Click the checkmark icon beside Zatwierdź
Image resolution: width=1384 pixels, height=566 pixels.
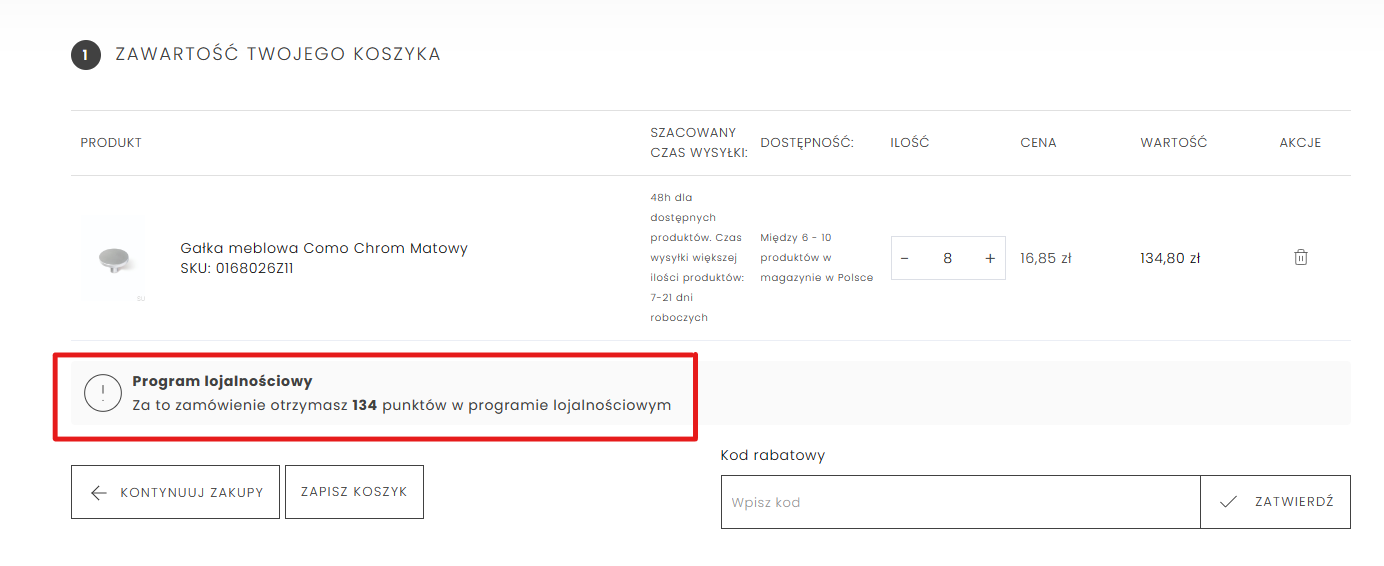[x=1229, y=502]
